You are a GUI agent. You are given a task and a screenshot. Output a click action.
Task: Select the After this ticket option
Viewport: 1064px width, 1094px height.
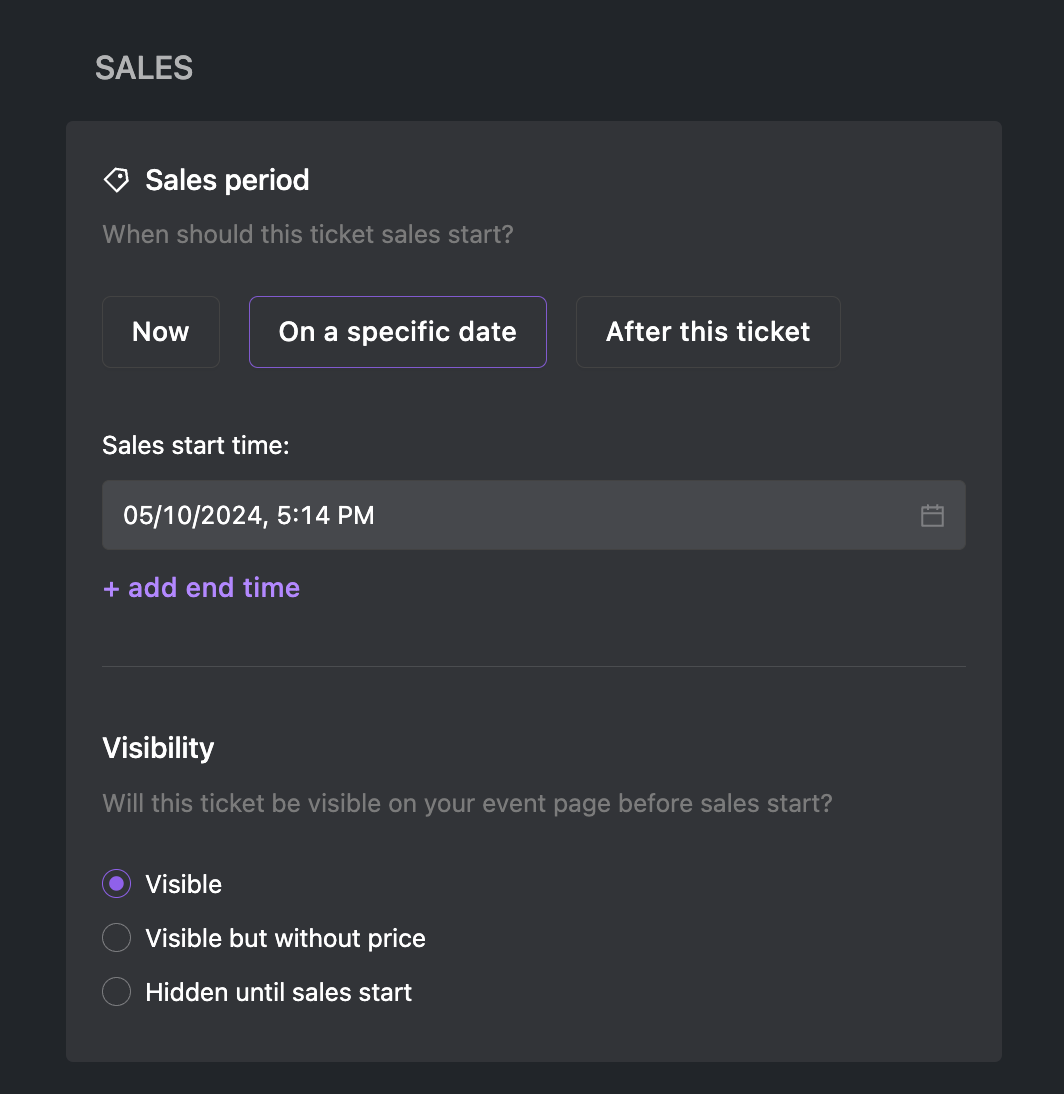pos(708,332)
